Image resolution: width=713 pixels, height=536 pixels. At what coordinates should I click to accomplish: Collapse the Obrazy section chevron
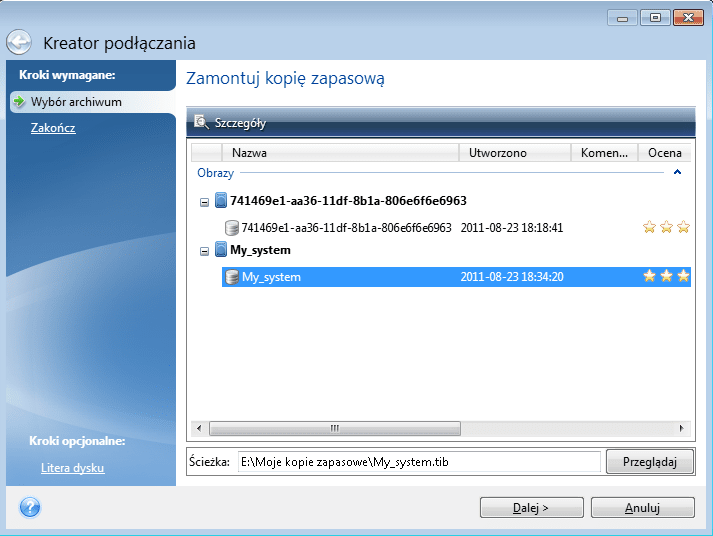[x=678, y=172]
